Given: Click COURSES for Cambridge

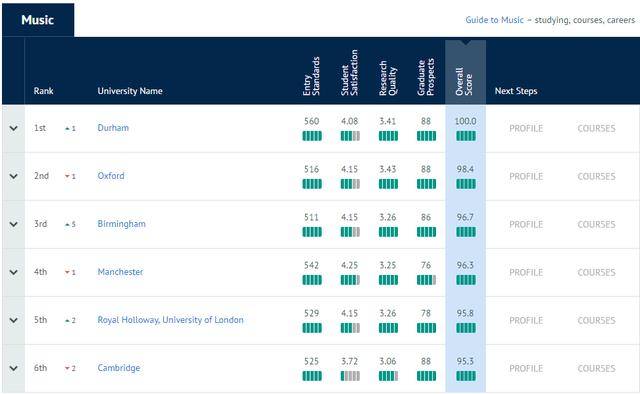Looking at the screenshot, I should point(596,369).
